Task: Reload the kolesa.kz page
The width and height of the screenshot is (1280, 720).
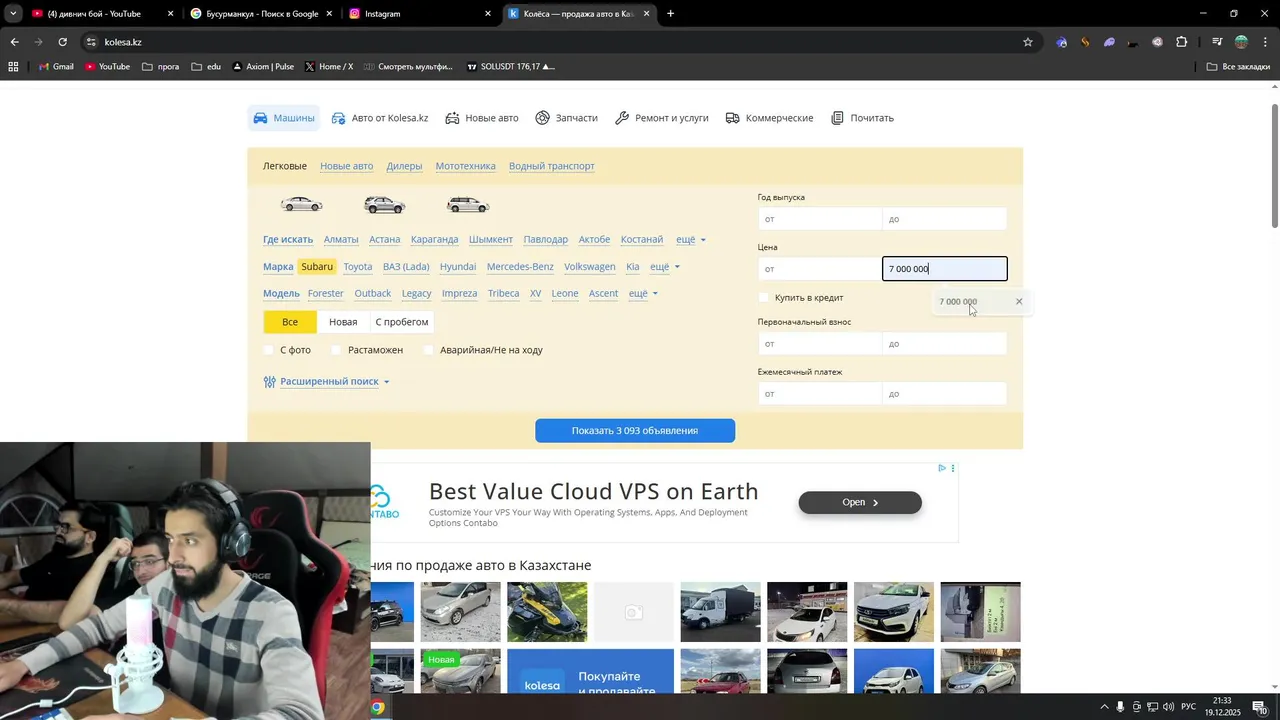Action: (62, 42)
